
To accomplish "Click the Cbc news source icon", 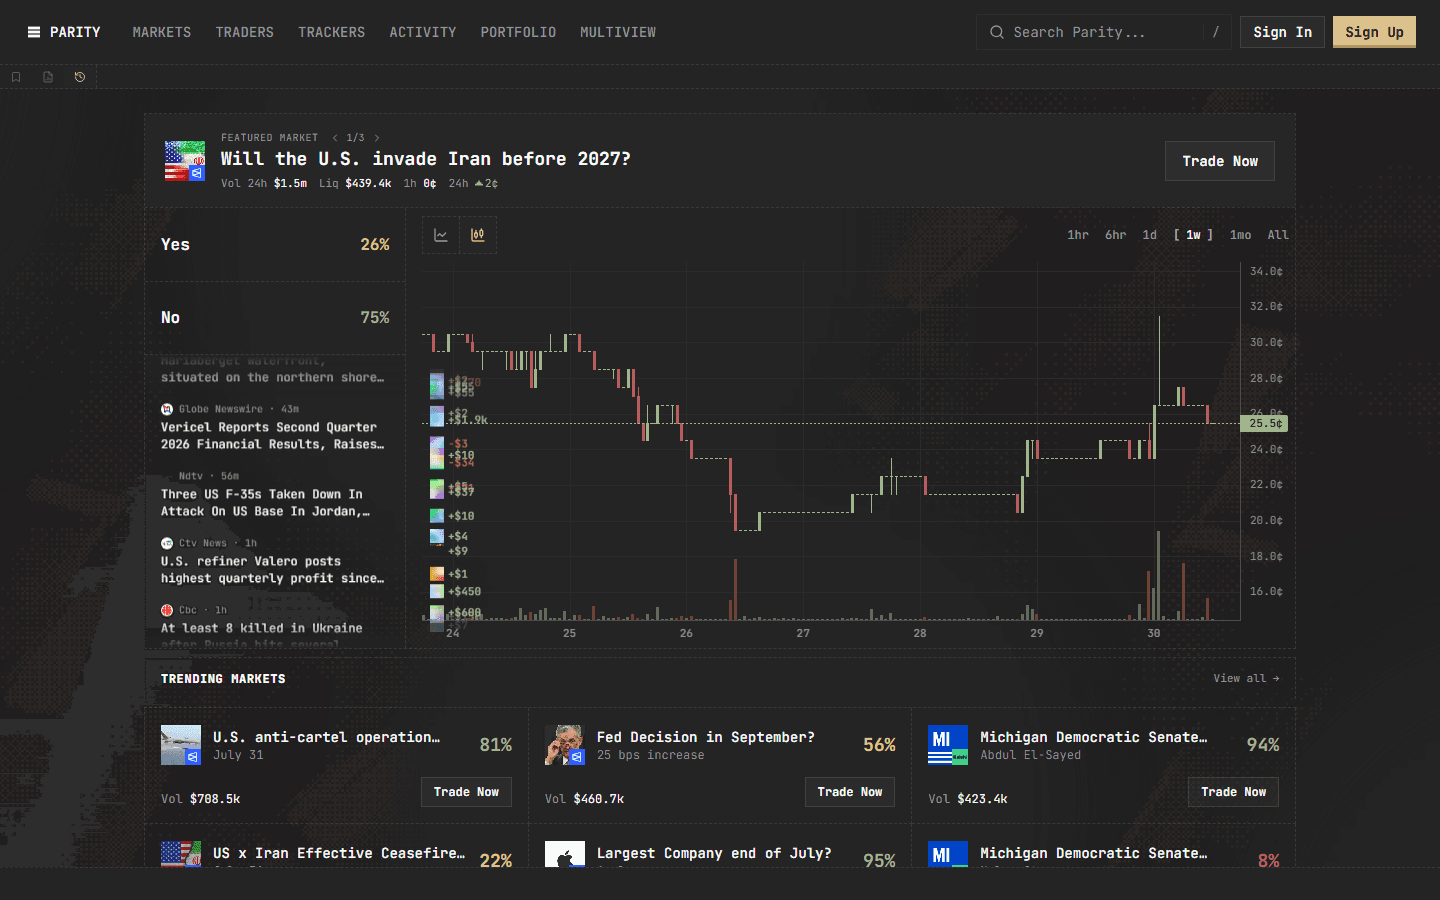I will coord(167,610).
